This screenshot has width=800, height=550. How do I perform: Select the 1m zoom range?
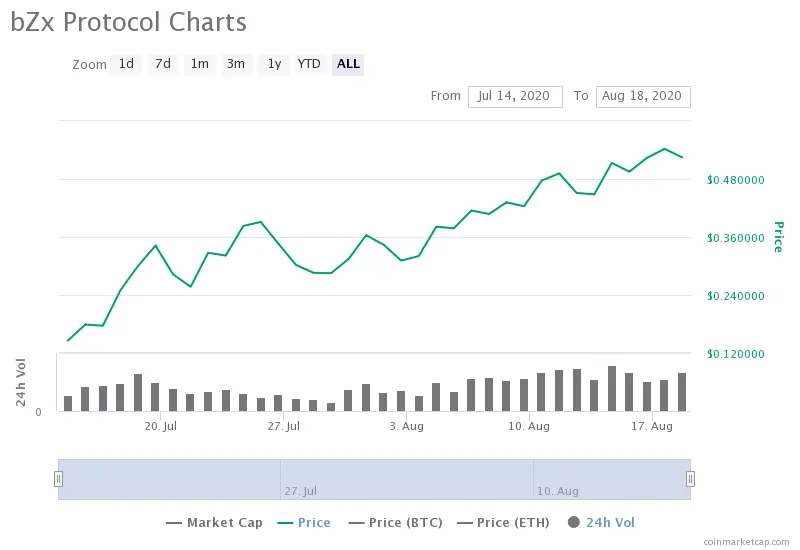pyautogui.click(x=199, y=64)
